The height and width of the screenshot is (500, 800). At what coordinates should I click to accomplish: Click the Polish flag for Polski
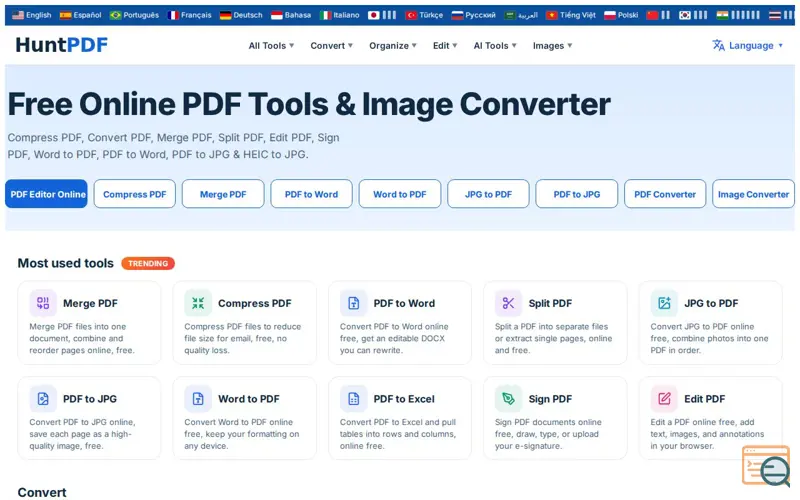tap(610, 15)
